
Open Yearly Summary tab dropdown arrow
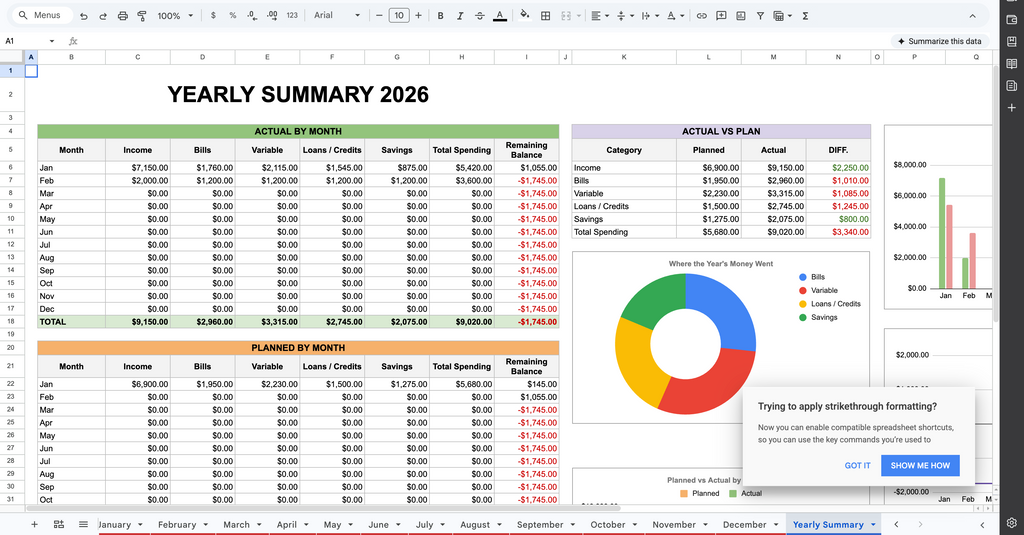[x=873, y=525]
